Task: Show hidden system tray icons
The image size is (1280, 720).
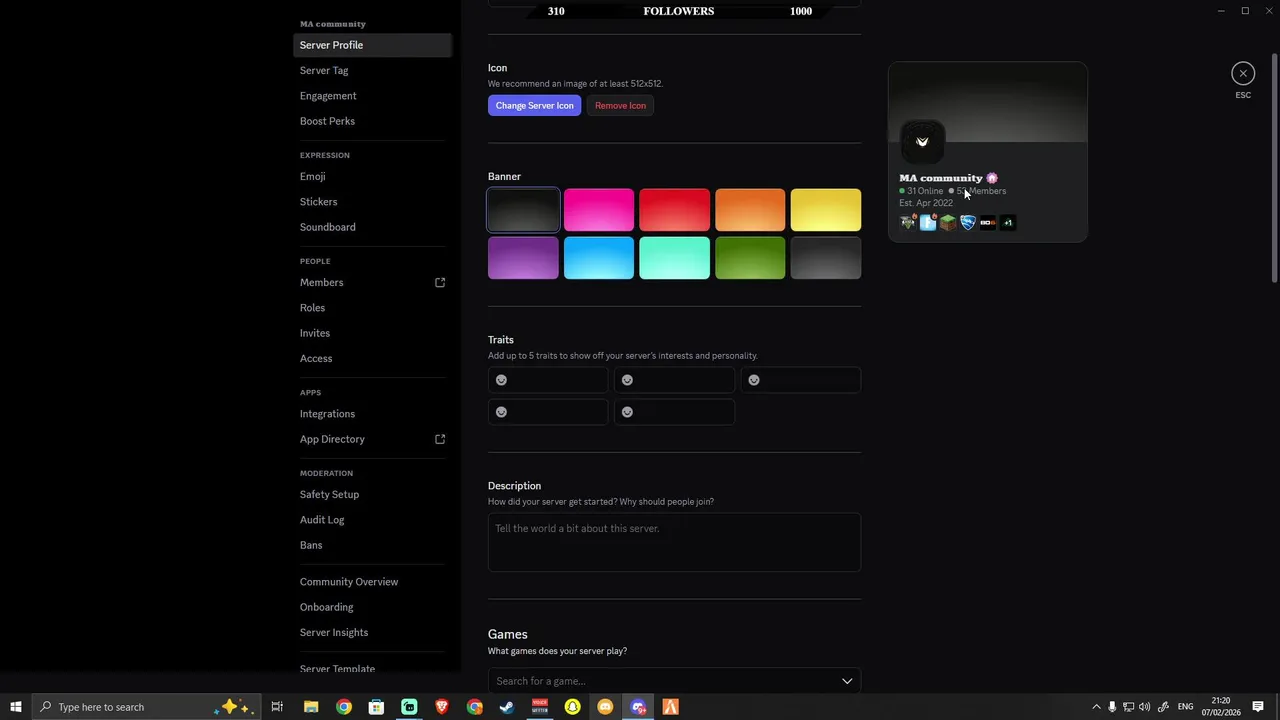Action: pyautogui.click(x=1096, y=707)
